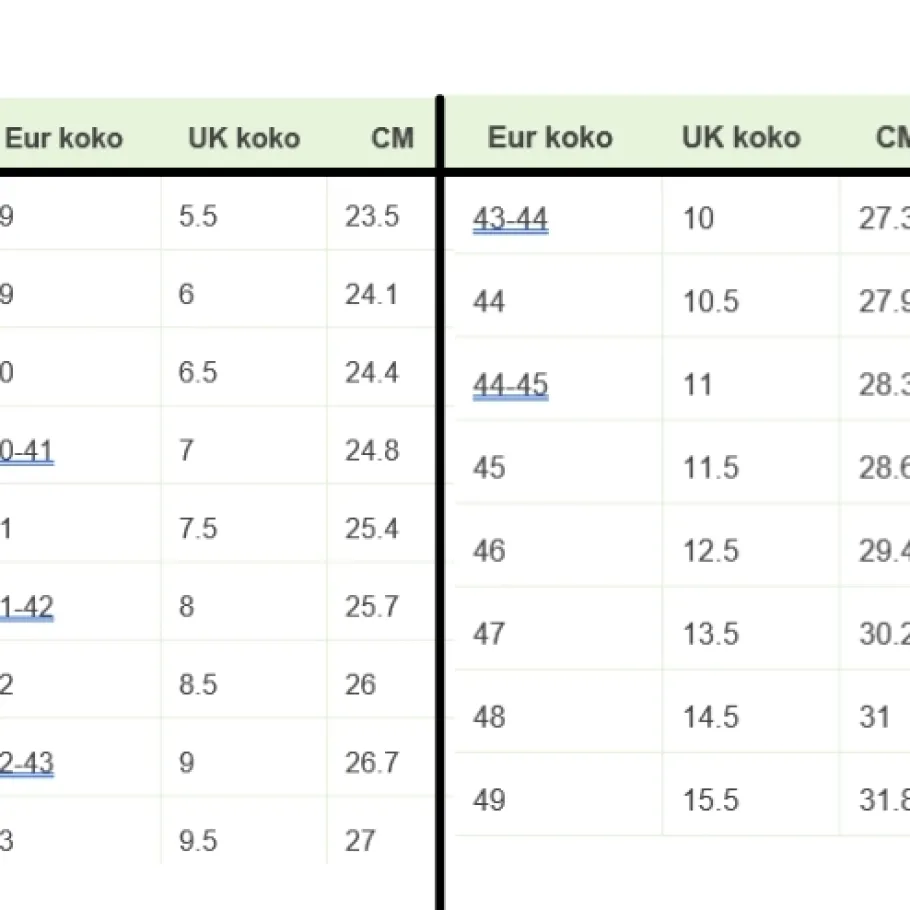Open the underlined 44-45 Eur size link
Viewport: 910px width, 910px height.
[x=510, y=385]
